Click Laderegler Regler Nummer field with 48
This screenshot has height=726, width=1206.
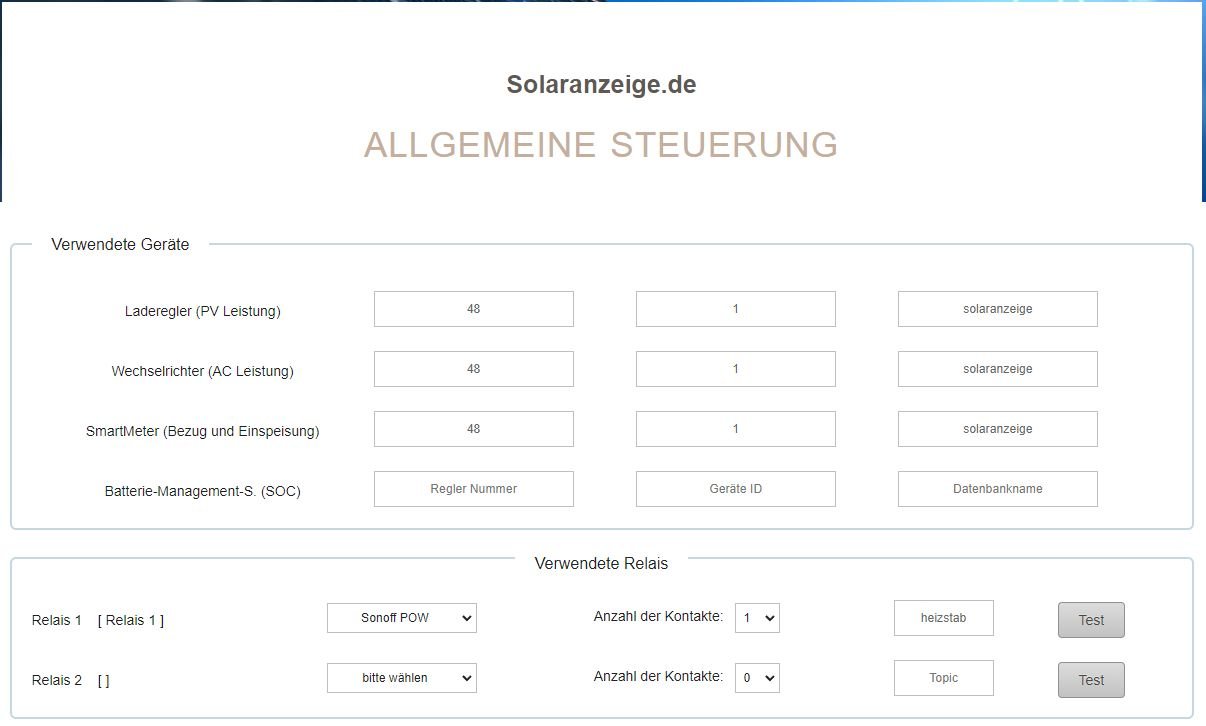(473, 309)
